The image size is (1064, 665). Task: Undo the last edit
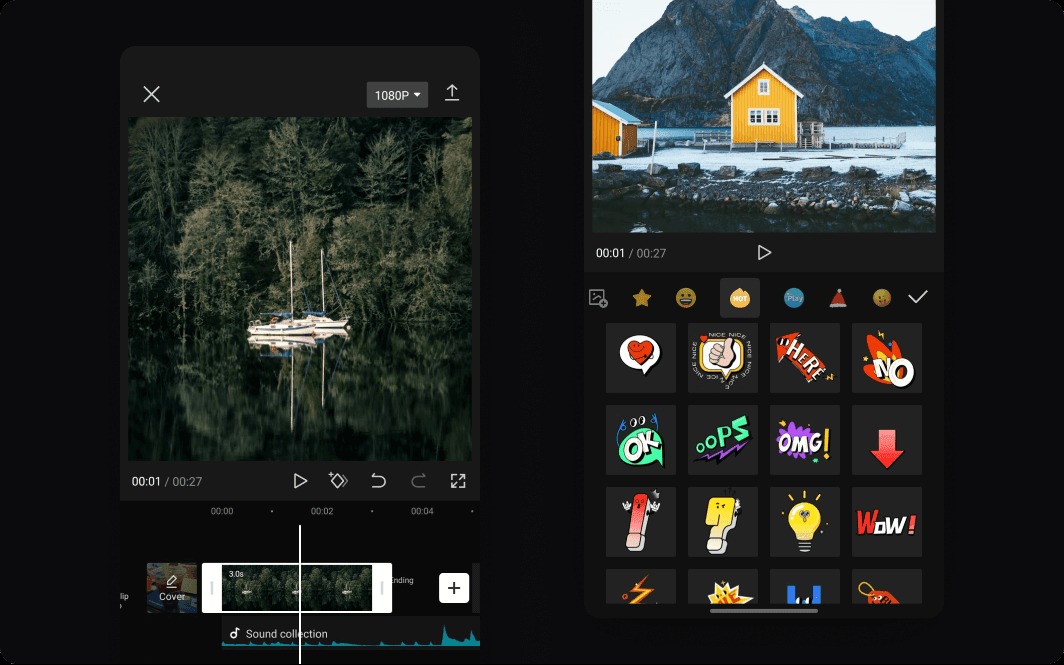378,481
